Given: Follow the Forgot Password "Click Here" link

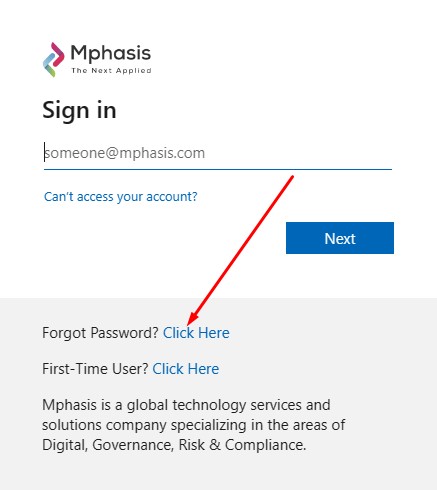Looking at the screenshot, I should 196,333.
